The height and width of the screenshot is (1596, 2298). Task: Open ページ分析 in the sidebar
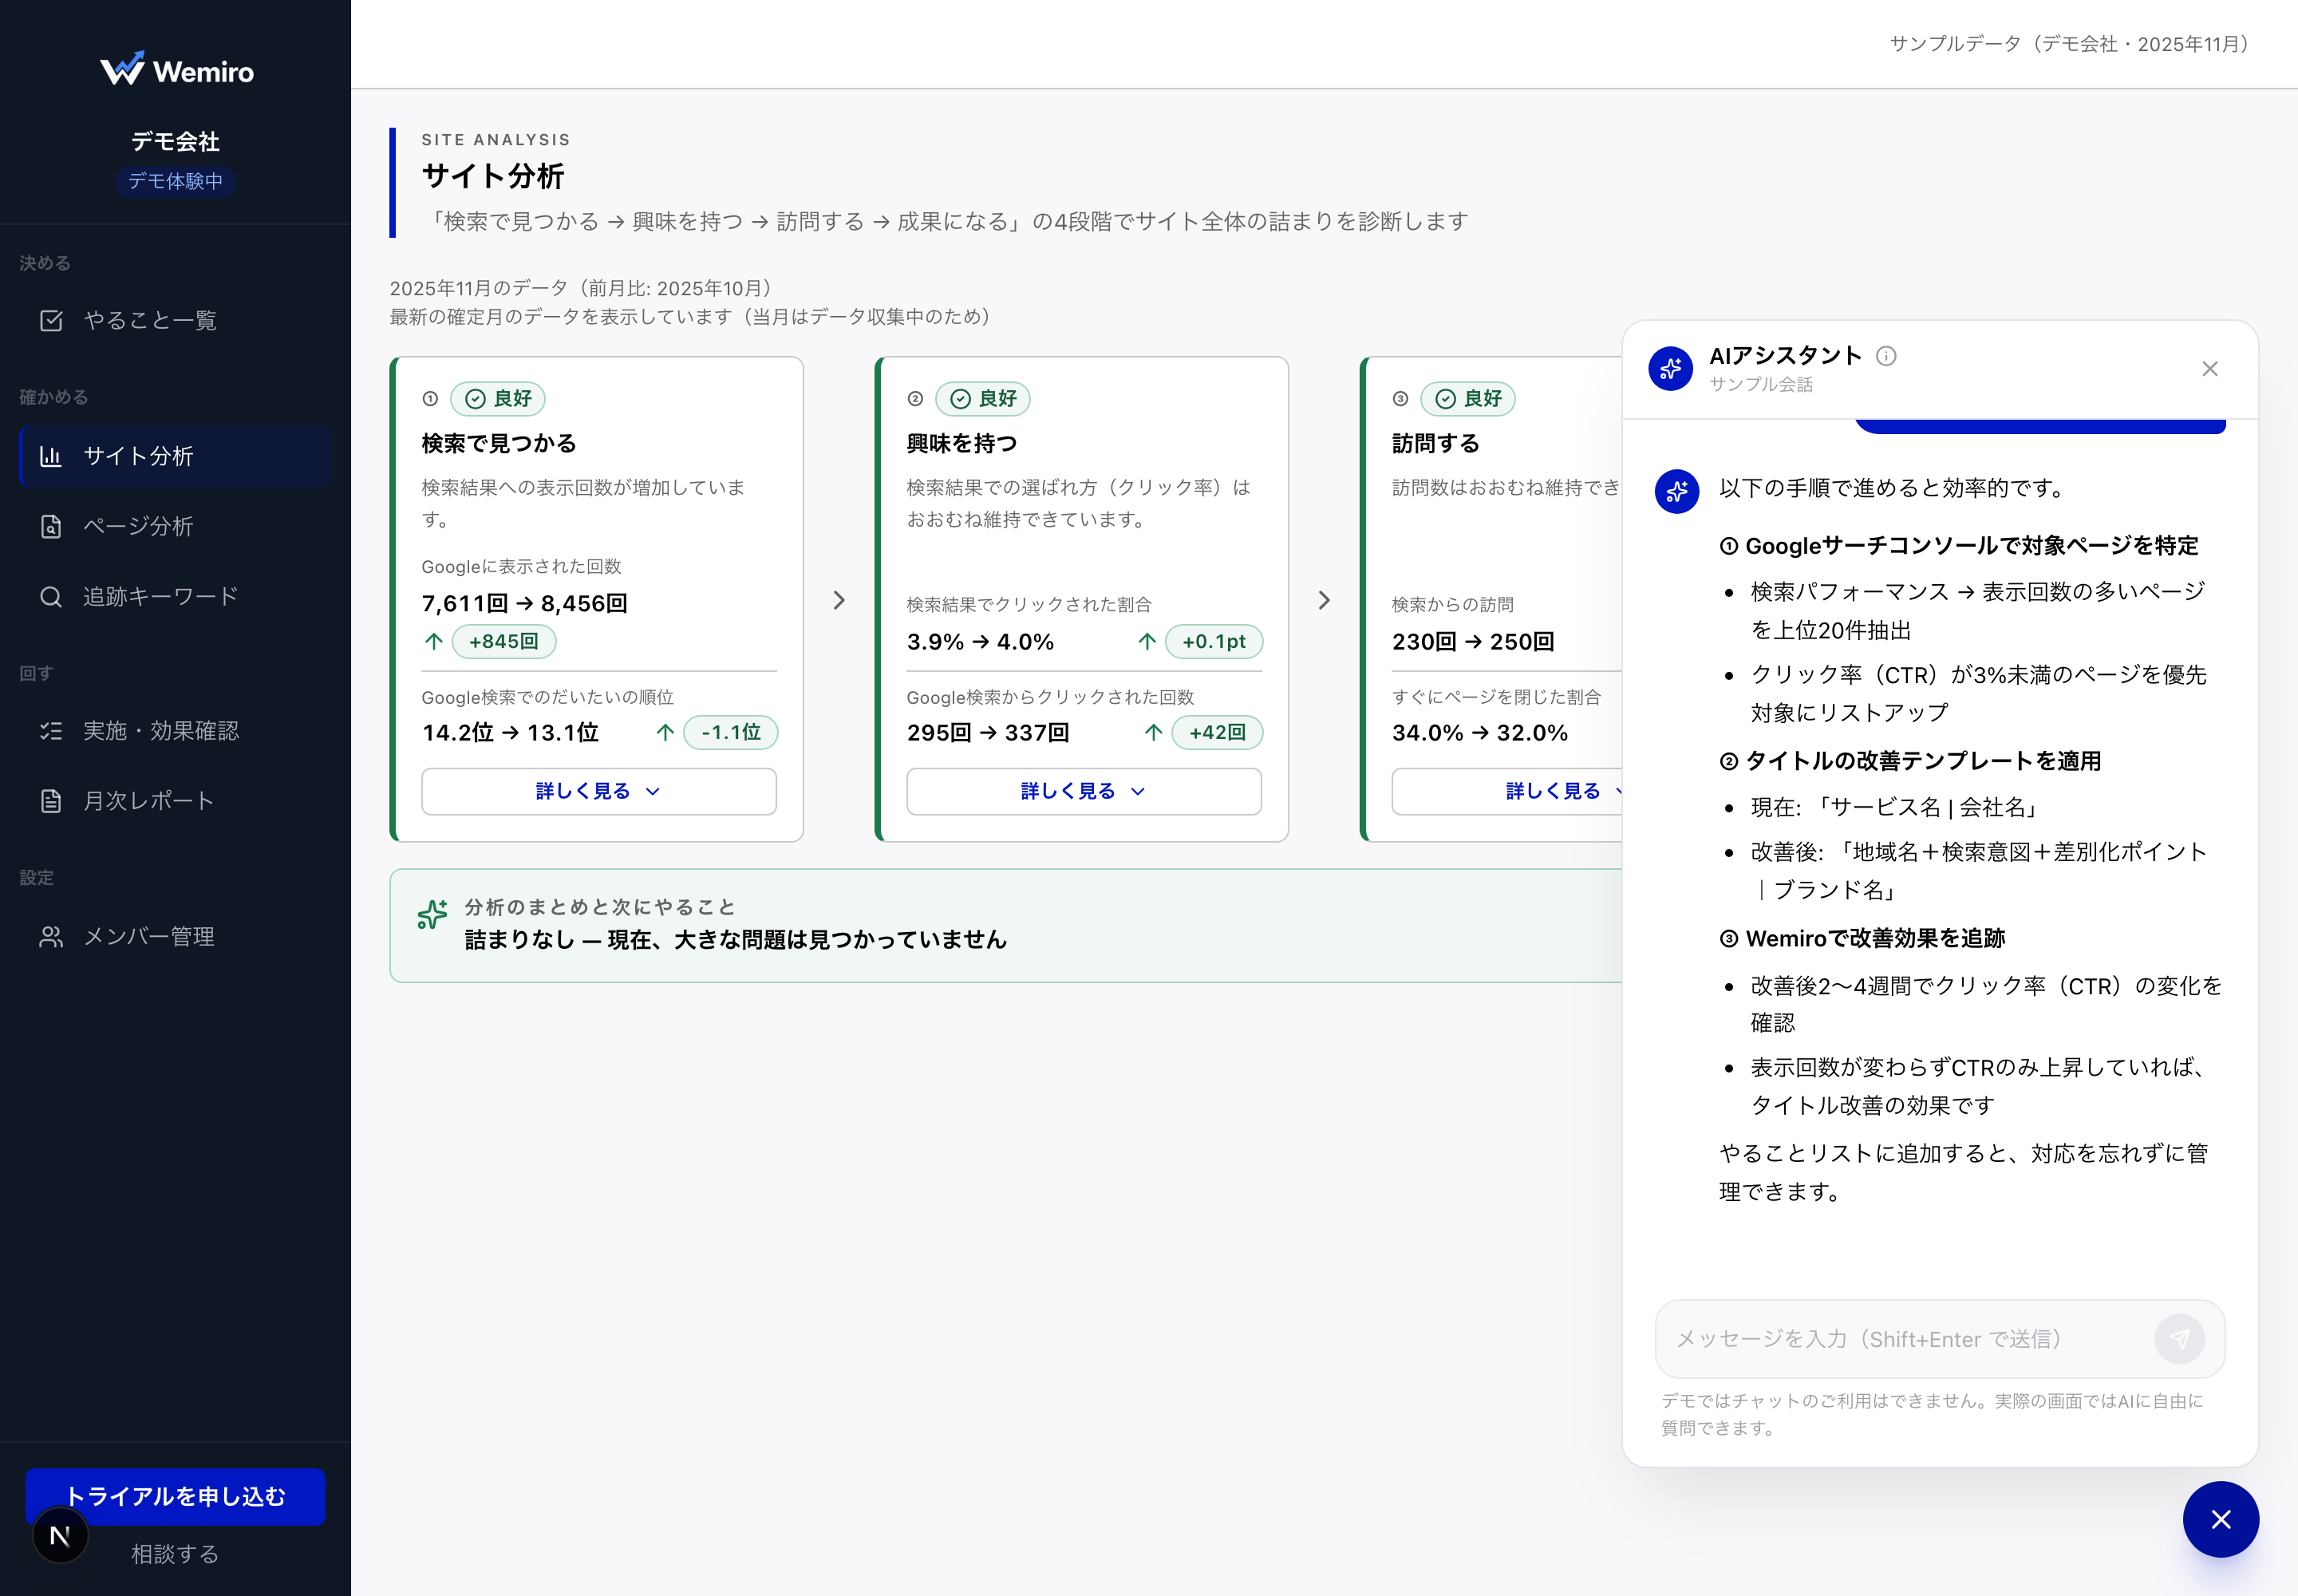[x=175, y=526]
